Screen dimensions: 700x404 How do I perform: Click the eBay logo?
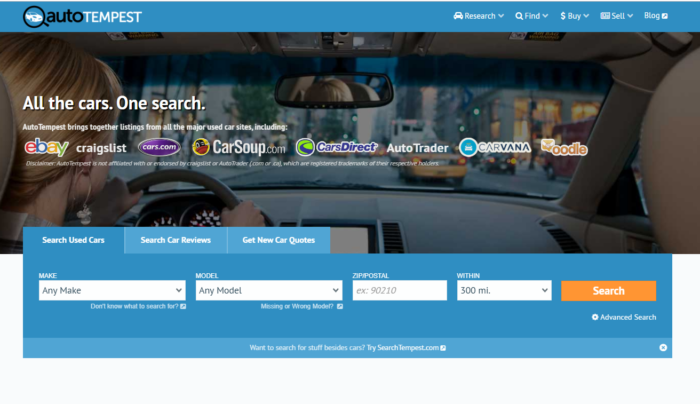pyautogui.click(x=46, y=147)
